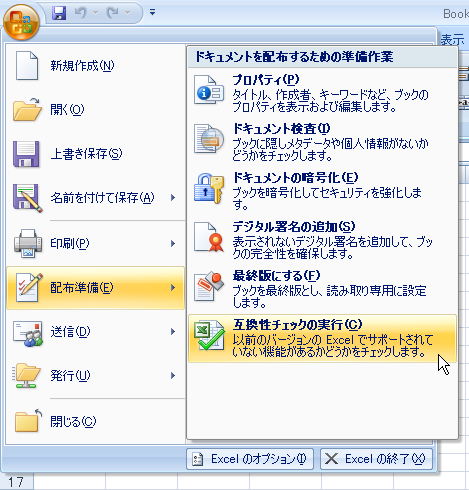469x490 pixels.
Task: Click the 最終版にする stamp icon
Action: pos(209,286)
